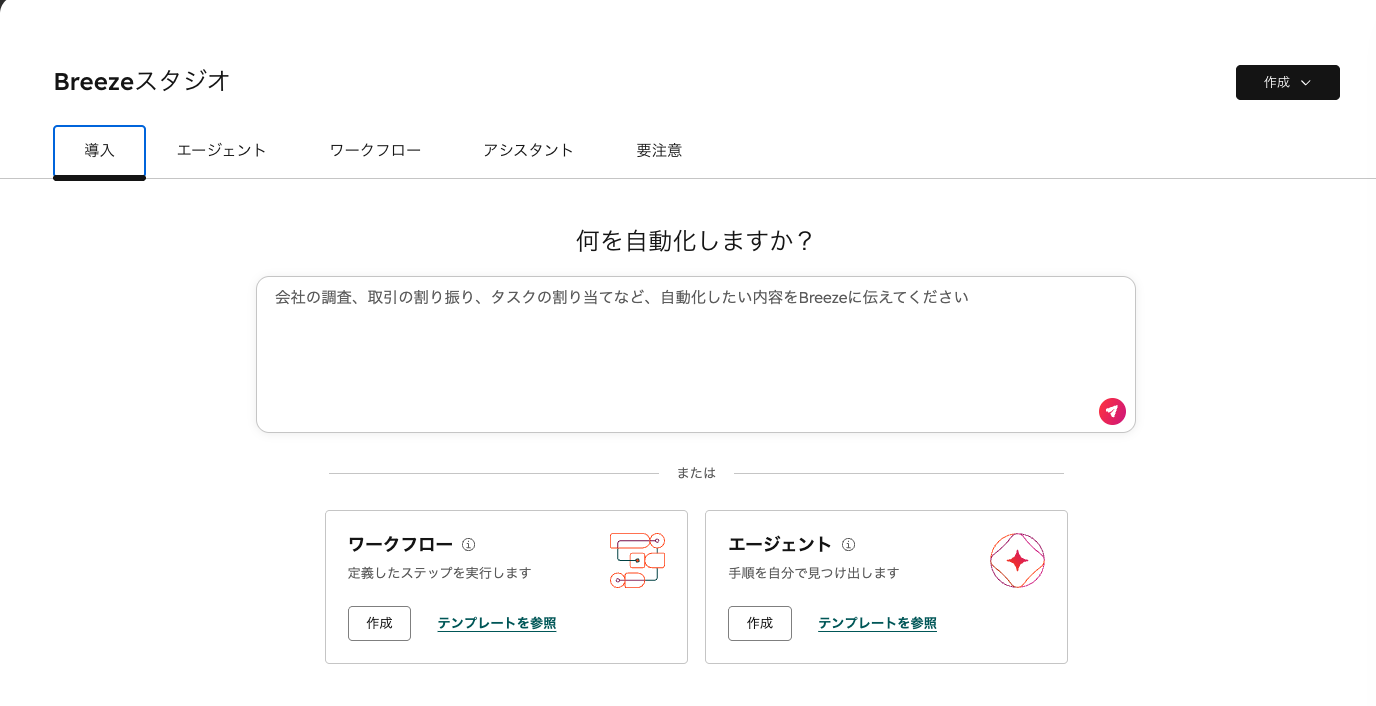Show info tooltip next to エージェント heading
Screen dimensions: 1376x706
point(848,545)
